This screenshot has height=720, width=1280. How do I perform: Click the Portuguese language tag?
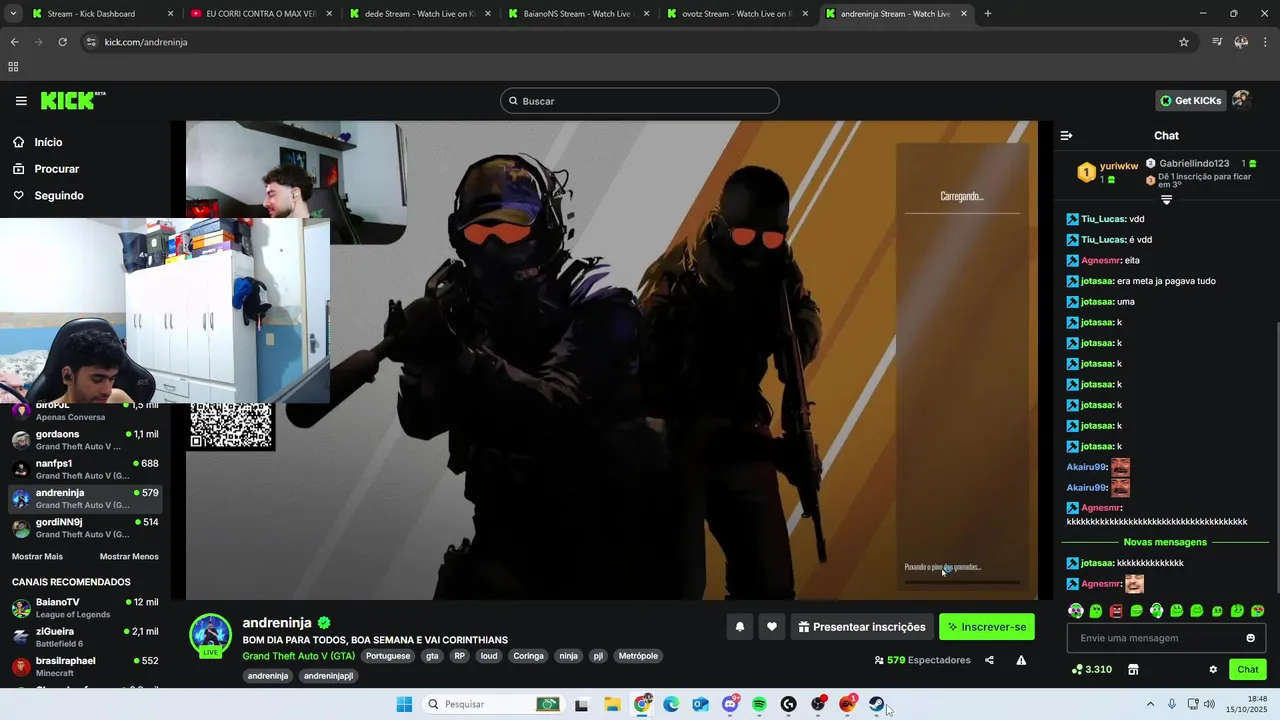point(387,656)
